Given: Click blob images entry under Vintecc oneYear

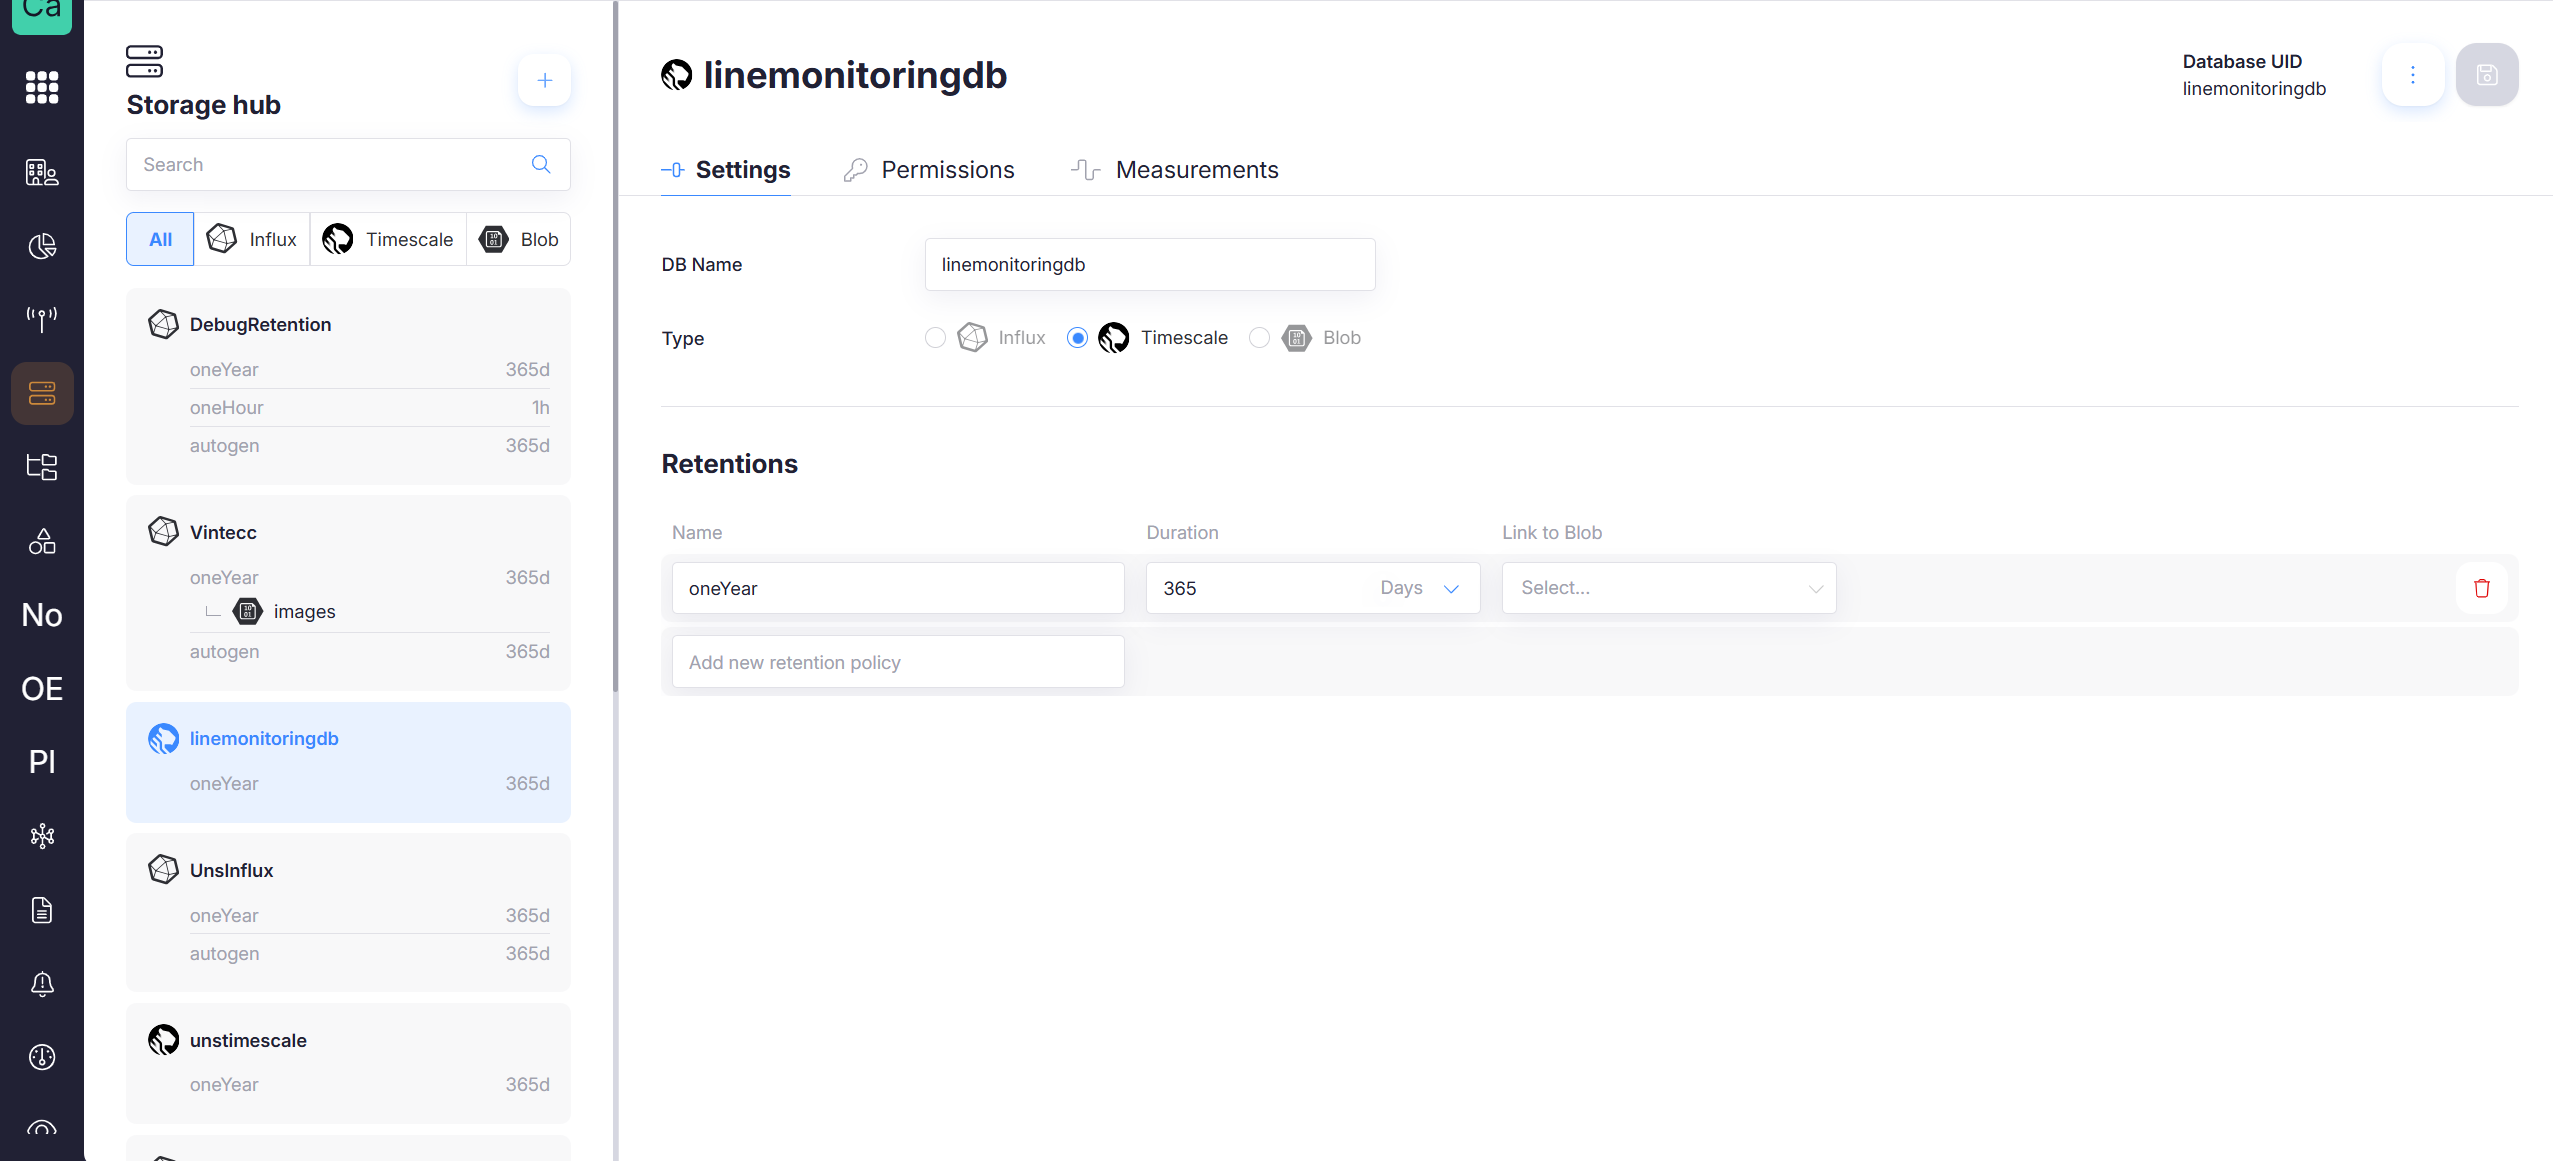Looking at the screenshot, I should point(286,611).
